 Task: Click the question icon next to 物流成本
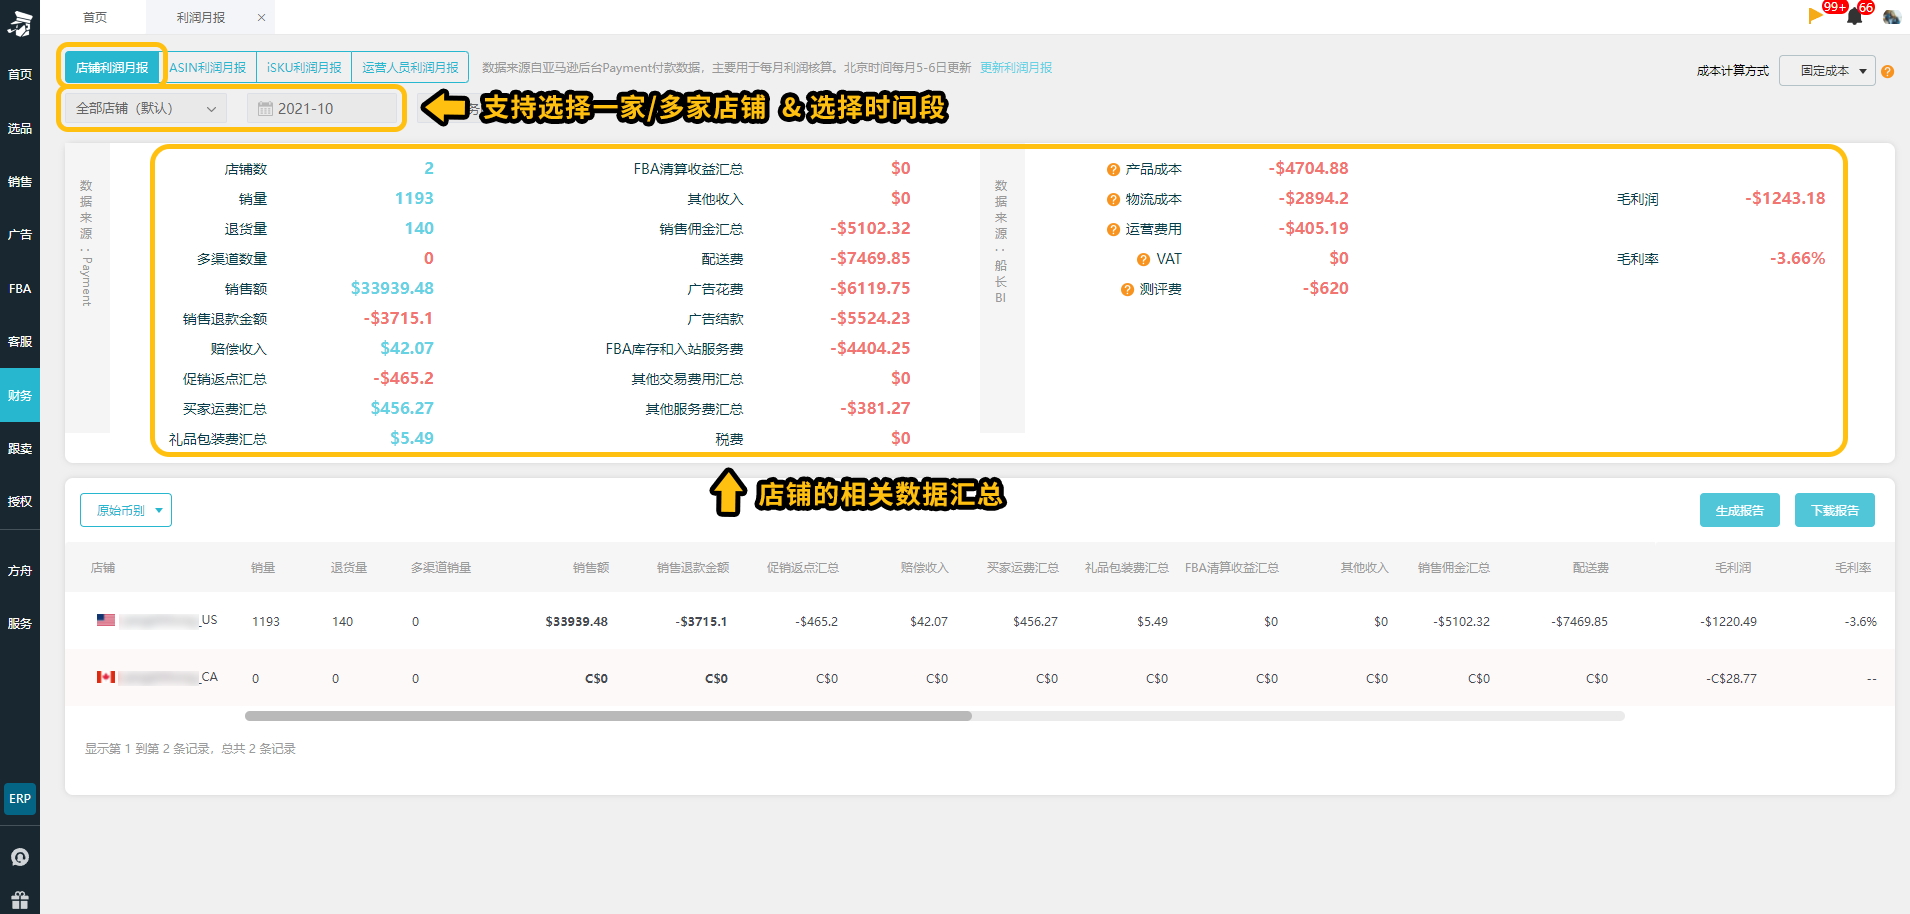tap(1113, 200)
